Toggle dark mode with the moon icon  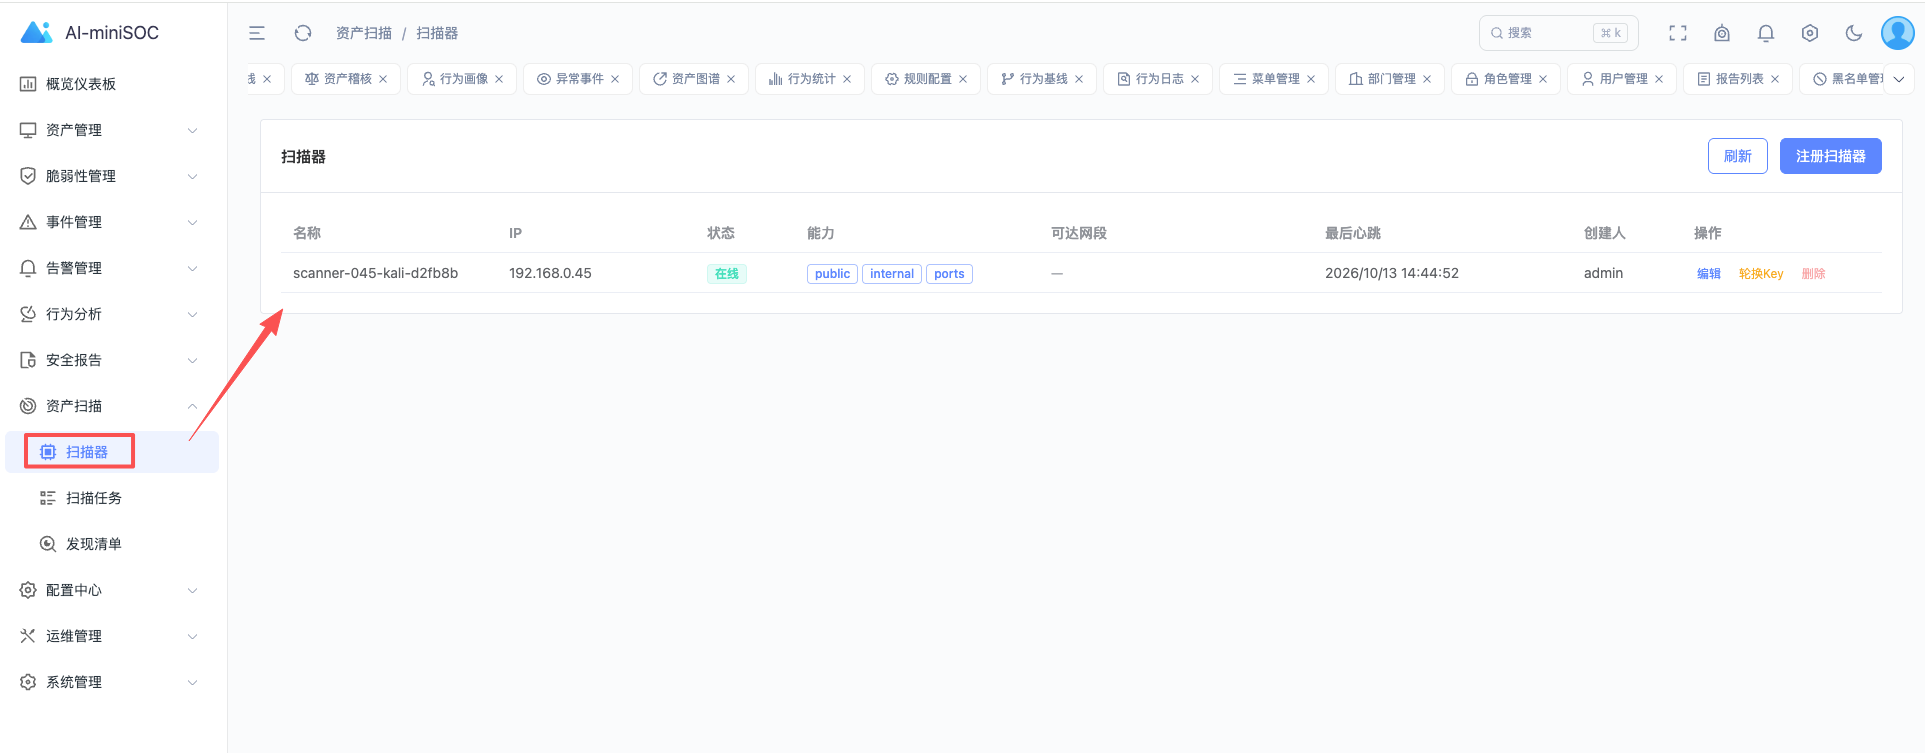(x=1854, y=33)
